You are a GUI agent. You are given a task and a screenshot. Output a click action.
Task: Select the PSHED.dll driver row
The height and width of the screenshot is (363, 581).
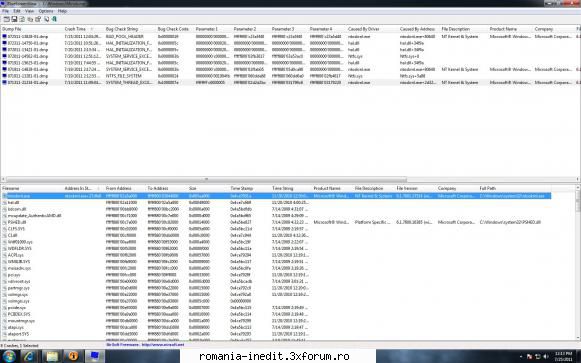[x=276, y=222]
